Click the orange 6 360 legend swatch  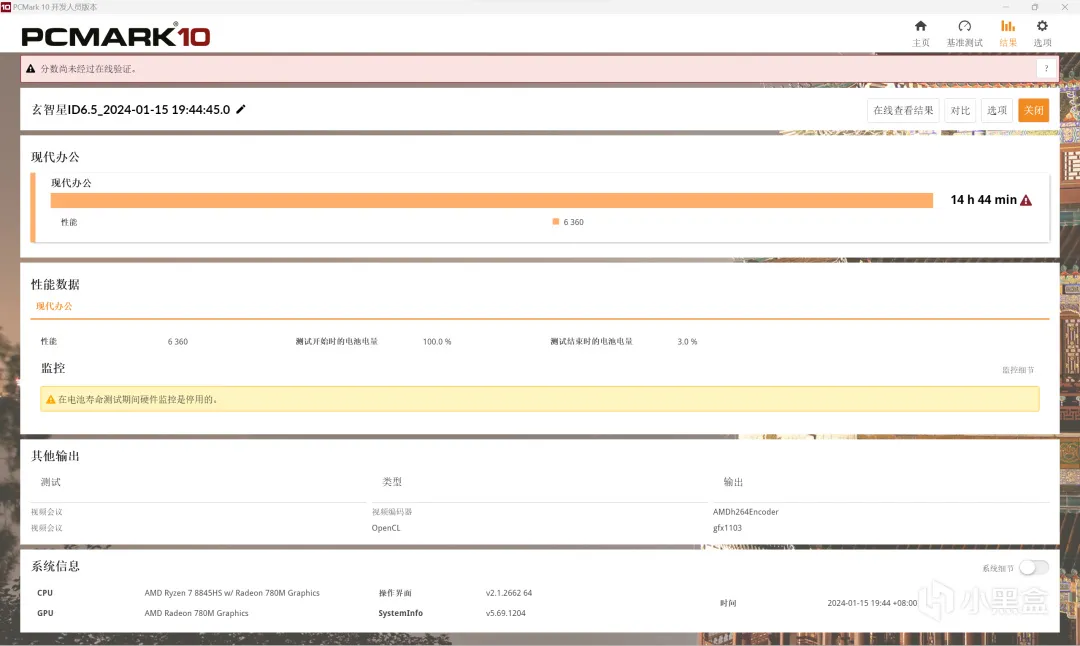[555, 222]
